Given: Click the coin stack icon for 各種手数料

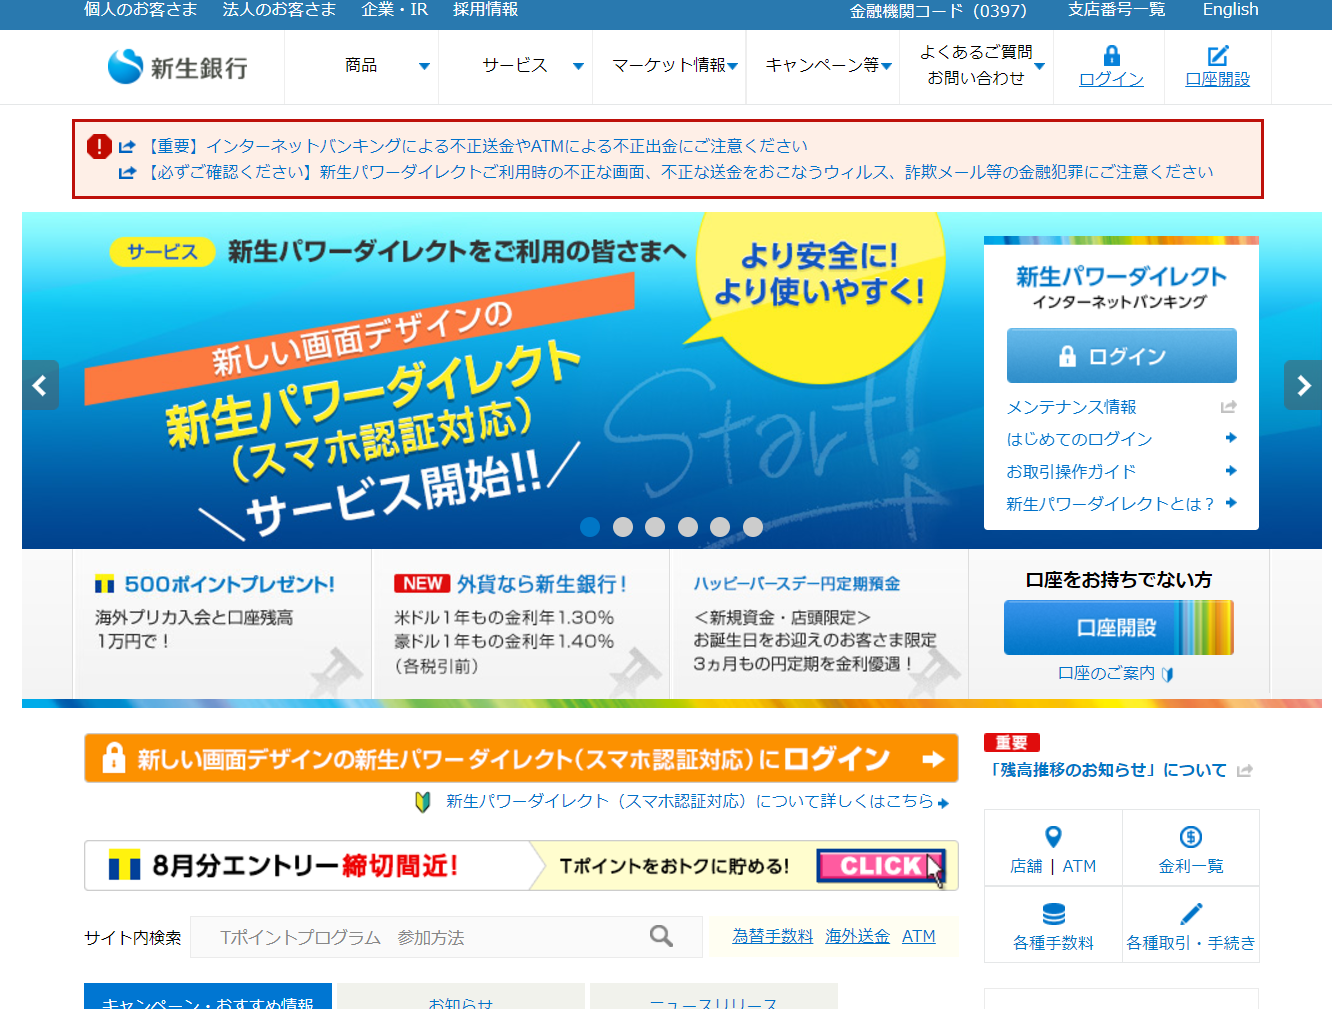Looking at the screenshot, I should click(1053, 914).
